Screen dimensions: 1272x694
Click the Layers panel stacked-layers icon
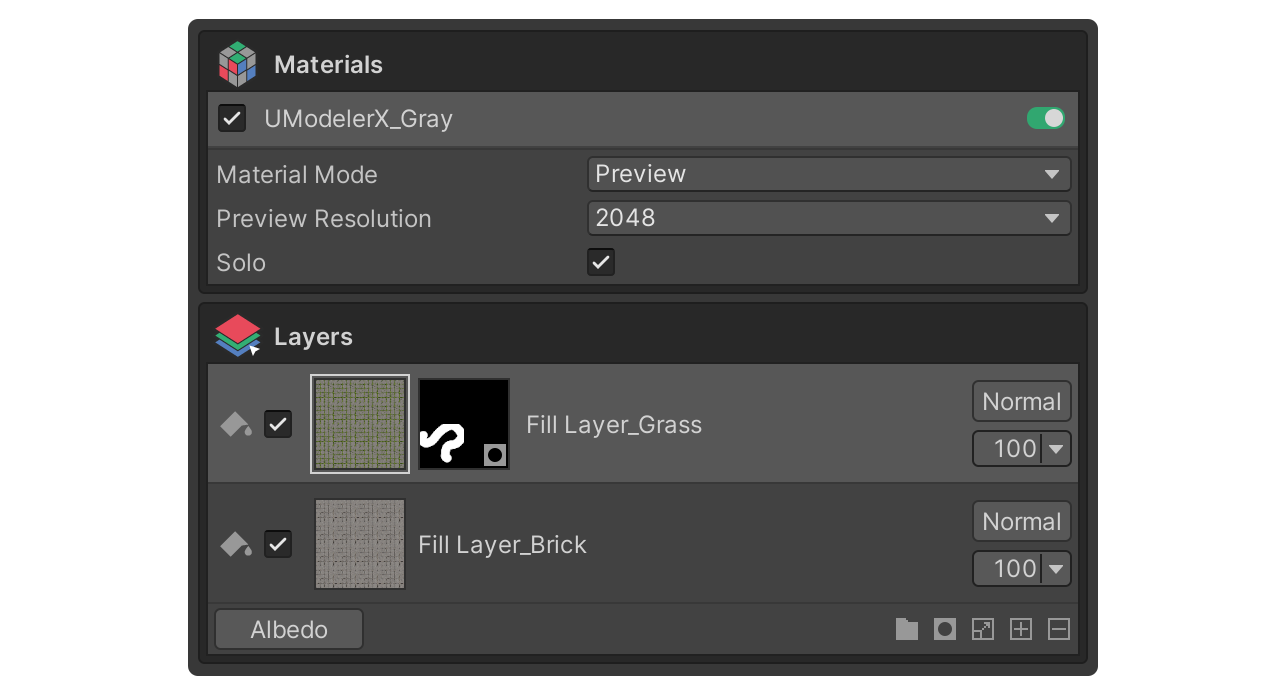point(236,335)
